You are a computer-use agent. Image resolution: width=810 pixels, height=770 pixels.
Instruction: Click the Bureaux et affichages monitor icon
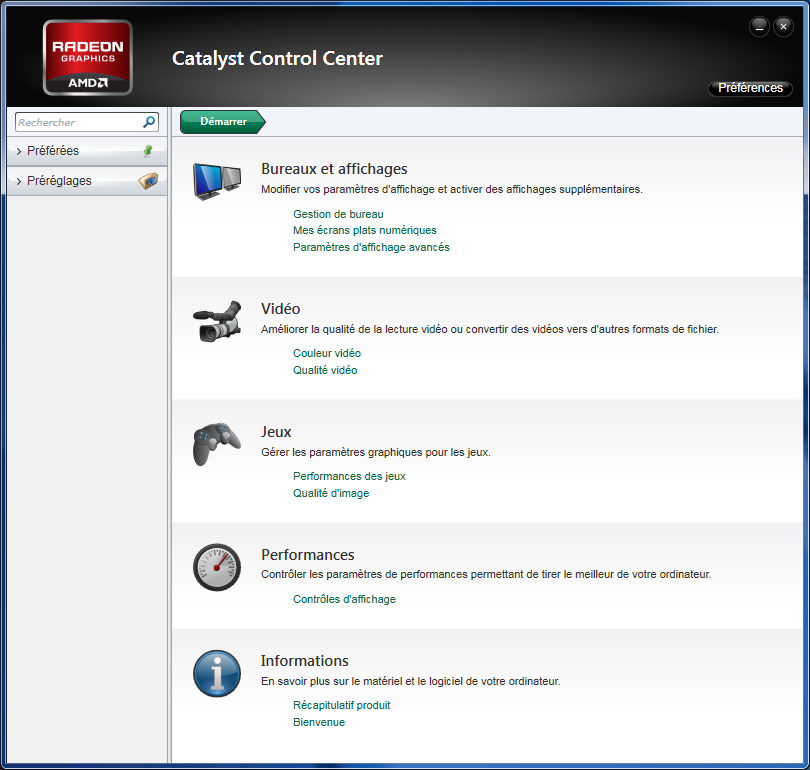point(216,182)
